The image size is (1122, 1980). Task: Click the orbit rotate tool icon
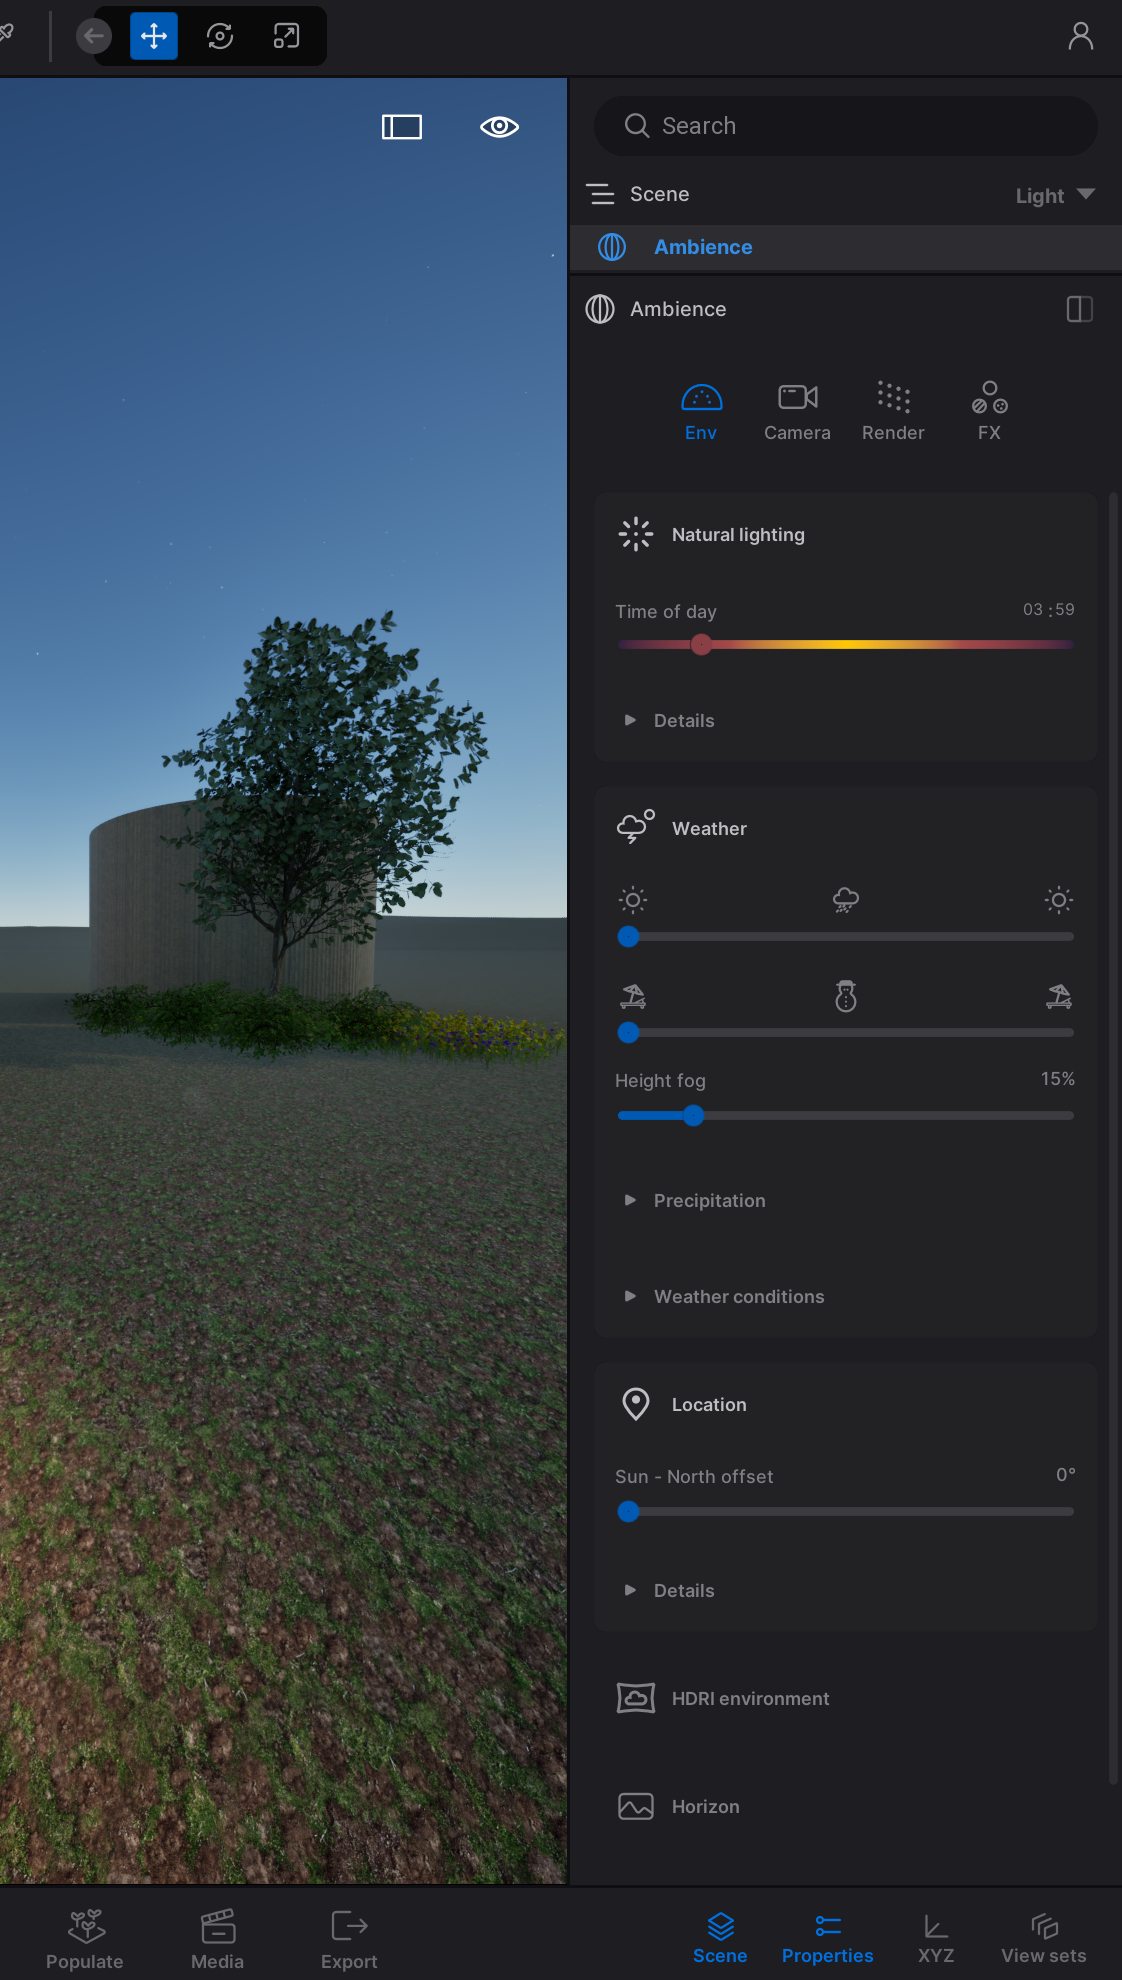pyautogui.click(x=220, y=37)
